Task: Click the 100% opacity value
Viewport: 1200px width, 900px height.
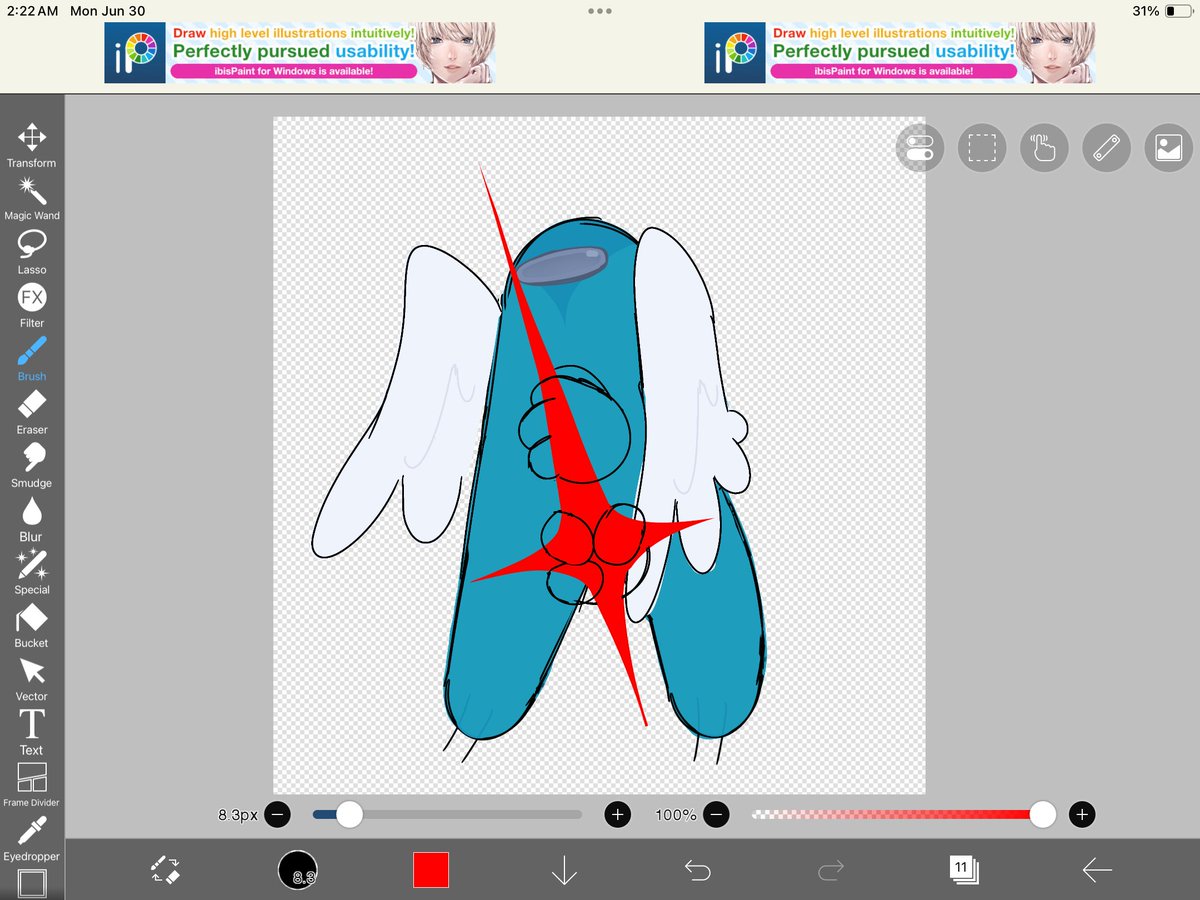Action: pos(676,815)
